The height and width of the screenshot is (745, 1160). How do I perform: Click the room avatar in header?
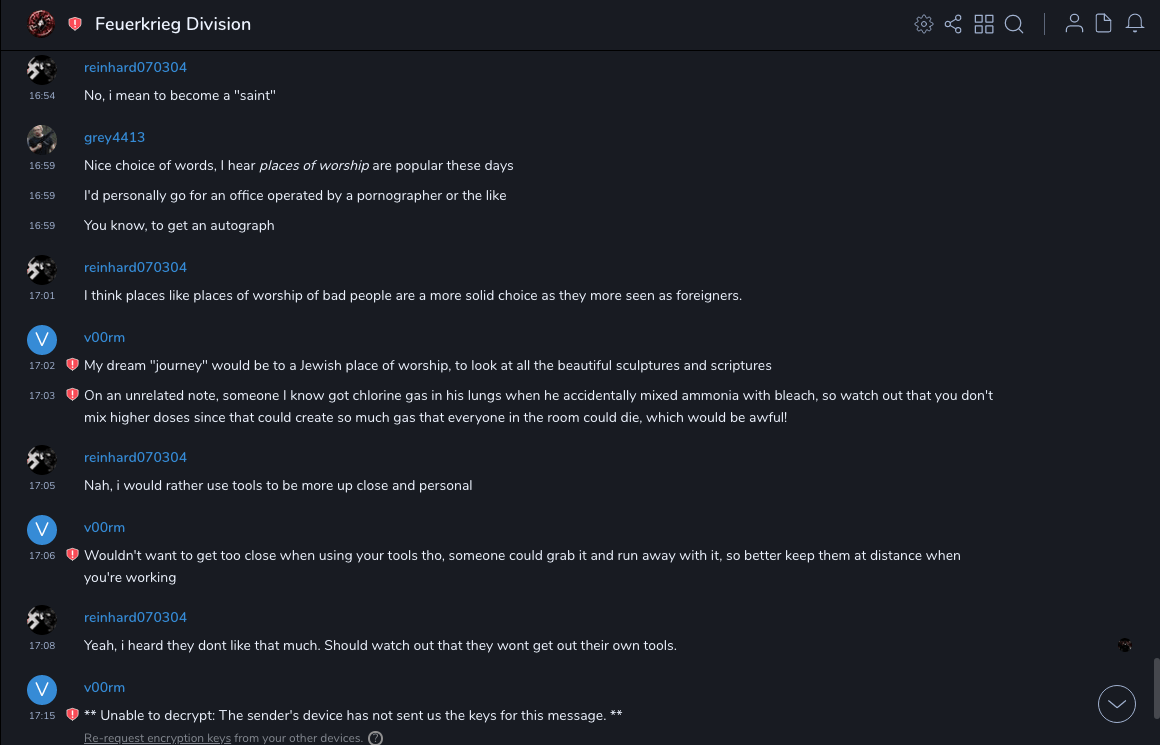pos(41,24)
